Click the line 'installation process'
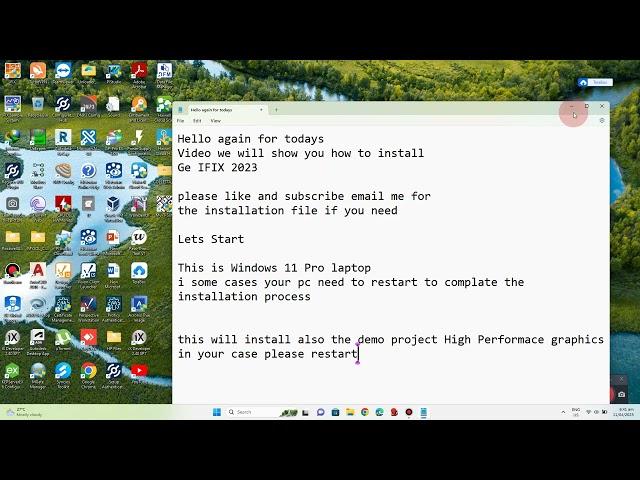This screenshot has width=640, height=480. click(x=244, y=296)
